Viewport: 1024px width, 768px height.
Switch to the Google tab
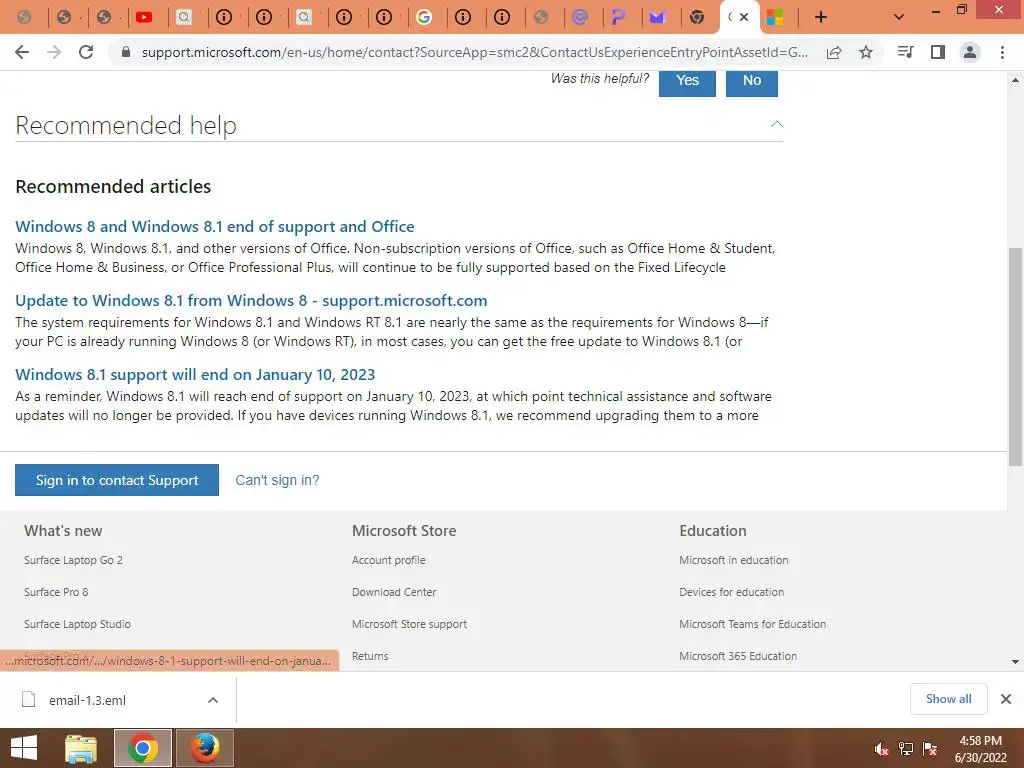click(x=424, y=18)
